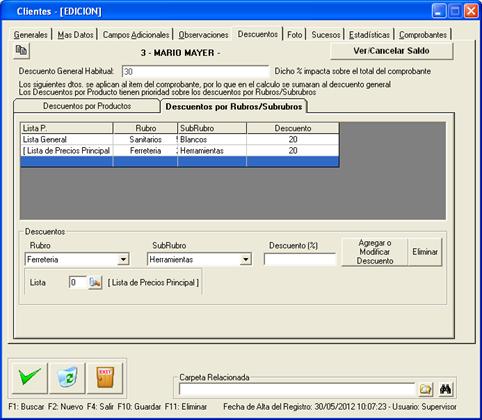This screenshot has height=420, width=482.
Task: Open the Carpeta Relacionada folder browse icon
Action: (425, 389)
